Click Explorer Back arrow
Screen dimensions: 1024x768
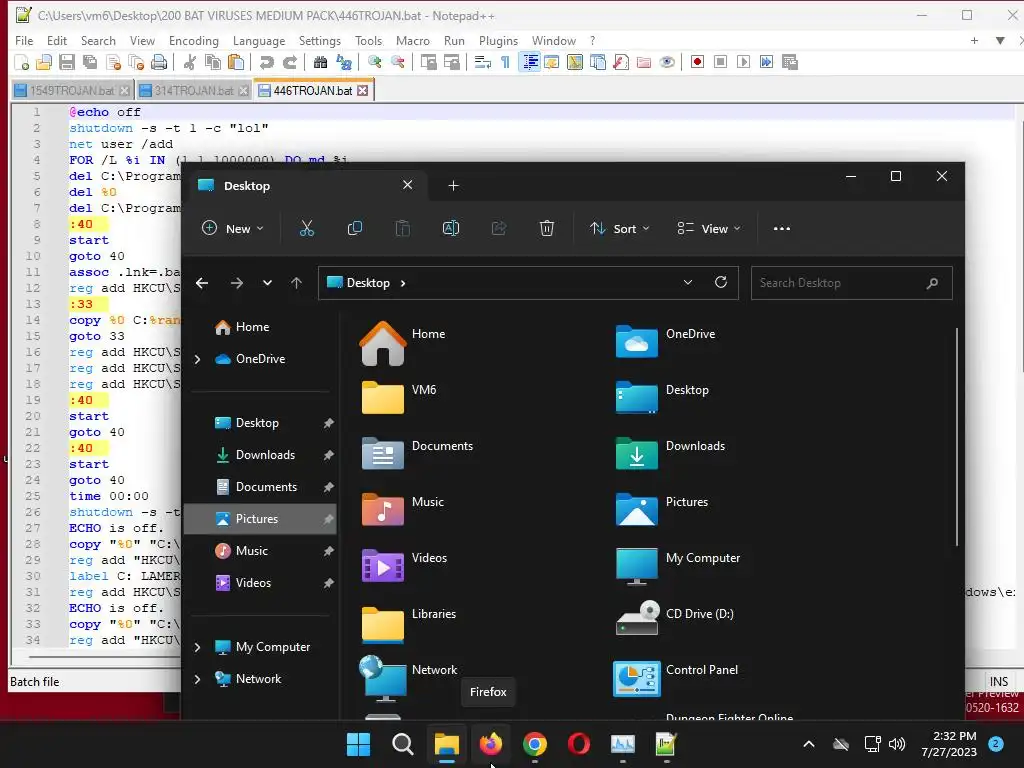202,283
